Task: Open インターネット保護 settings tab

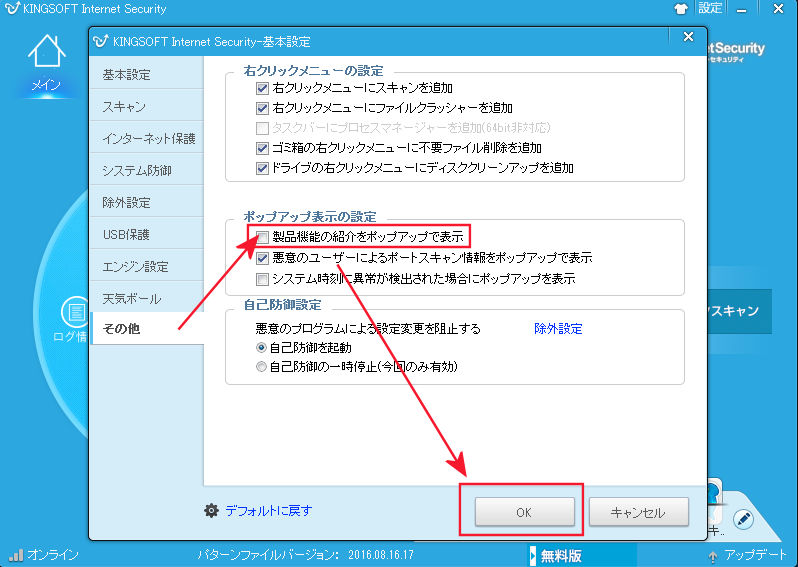Action: pos(147,138)
